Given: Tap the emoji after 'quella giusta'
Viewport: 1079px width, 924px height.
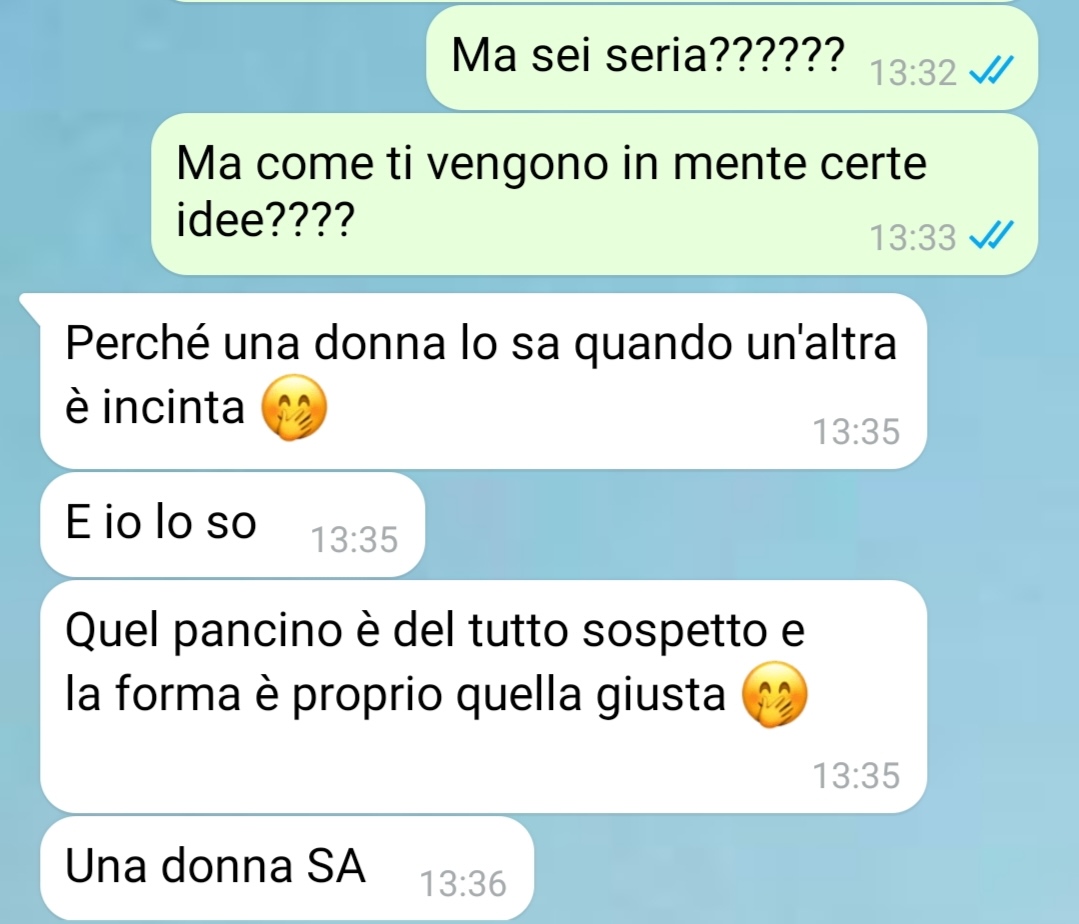Looking at the screenshot, I should 774,694.
